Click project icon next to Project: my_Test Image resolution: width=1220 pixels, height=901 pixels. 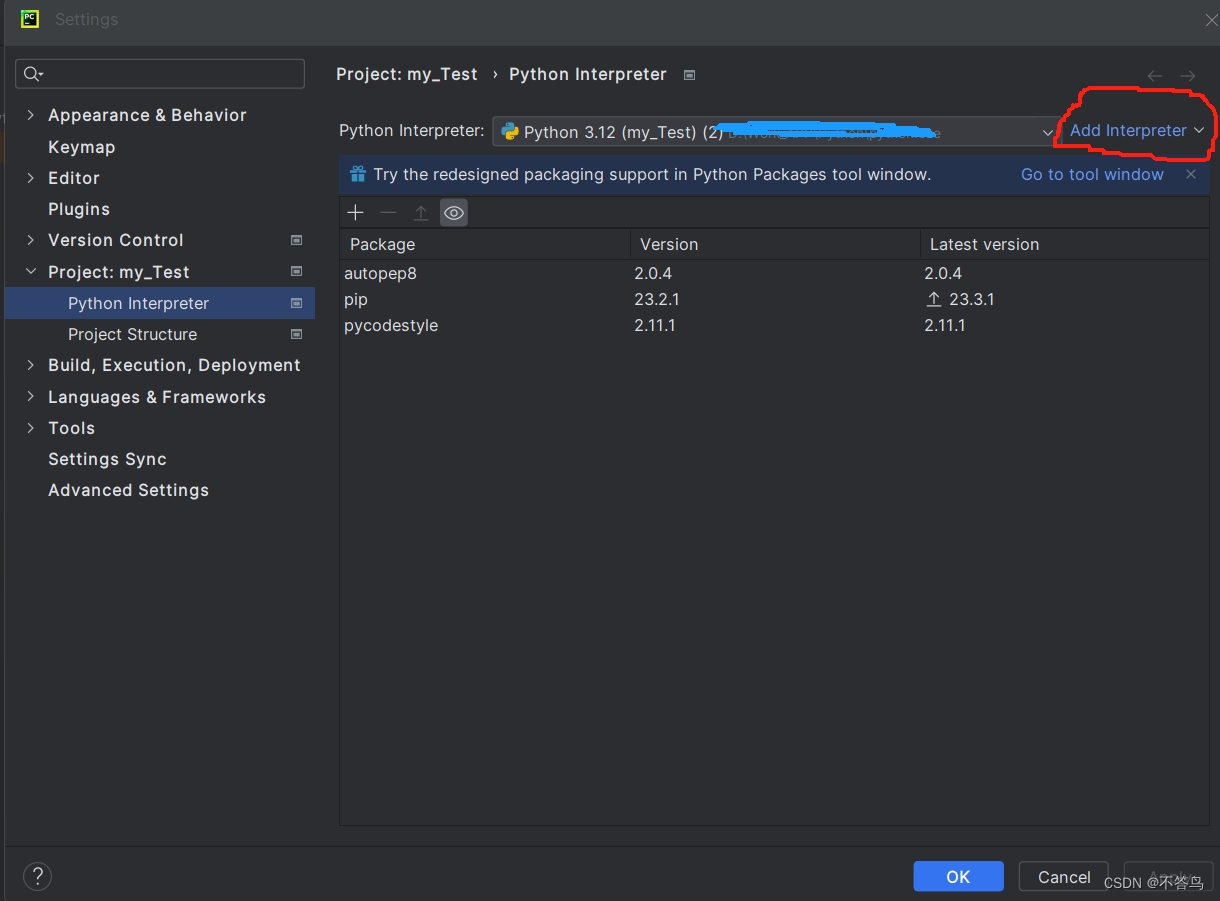pyautogui.click(x=296, y=272)
